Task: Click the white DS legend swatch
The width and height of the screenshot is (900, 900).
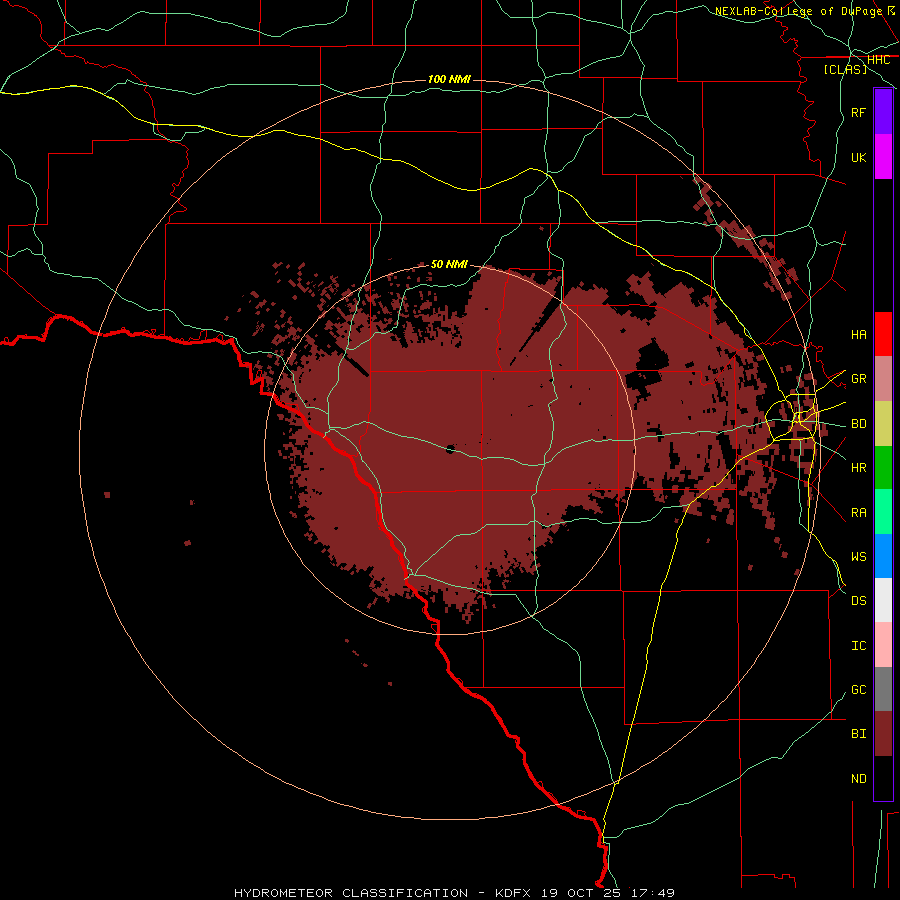Action: pos(883,600)
